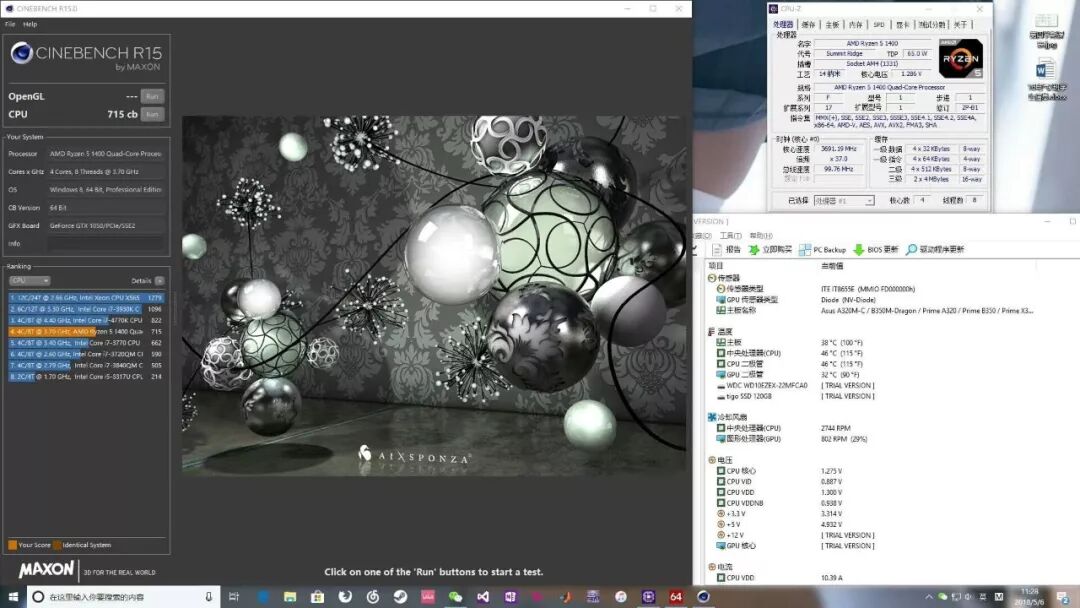Select the Intel Xeon CPU X5650 ranking row
This screenshot has width=1080, height=608.
click(x=86, y=297)
